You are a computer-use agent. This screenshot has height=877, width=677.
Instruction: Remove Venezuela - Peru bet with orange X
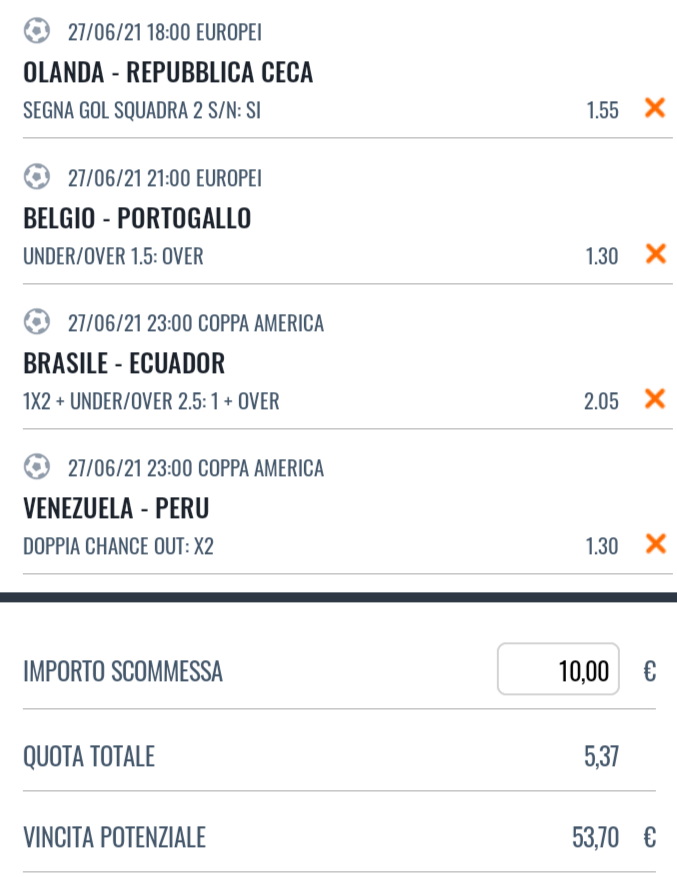pyautogui.click(x=655, y=544)
